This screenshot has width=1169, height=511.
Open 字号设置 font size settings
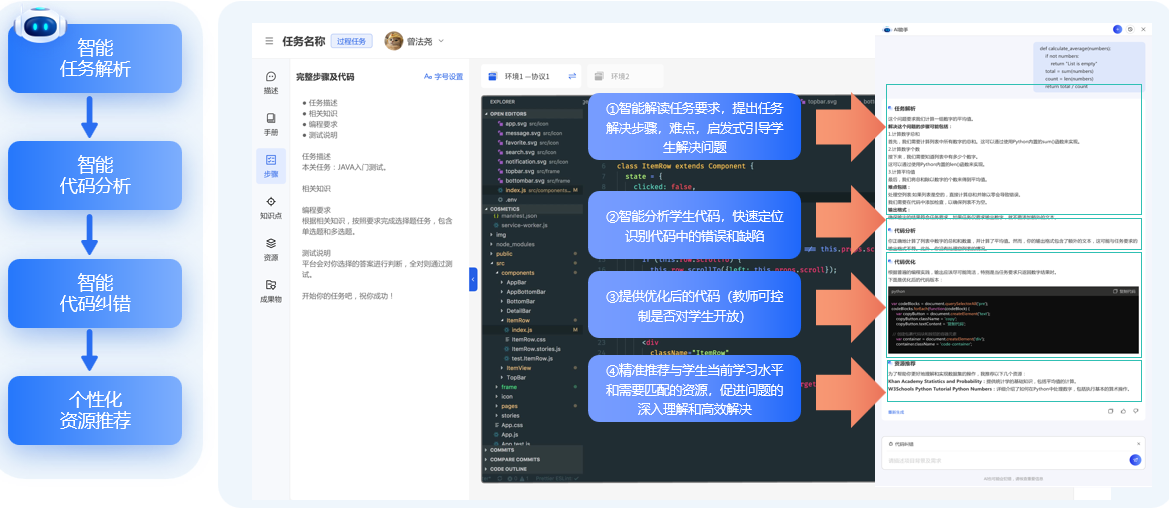click(x=444, y=76)
